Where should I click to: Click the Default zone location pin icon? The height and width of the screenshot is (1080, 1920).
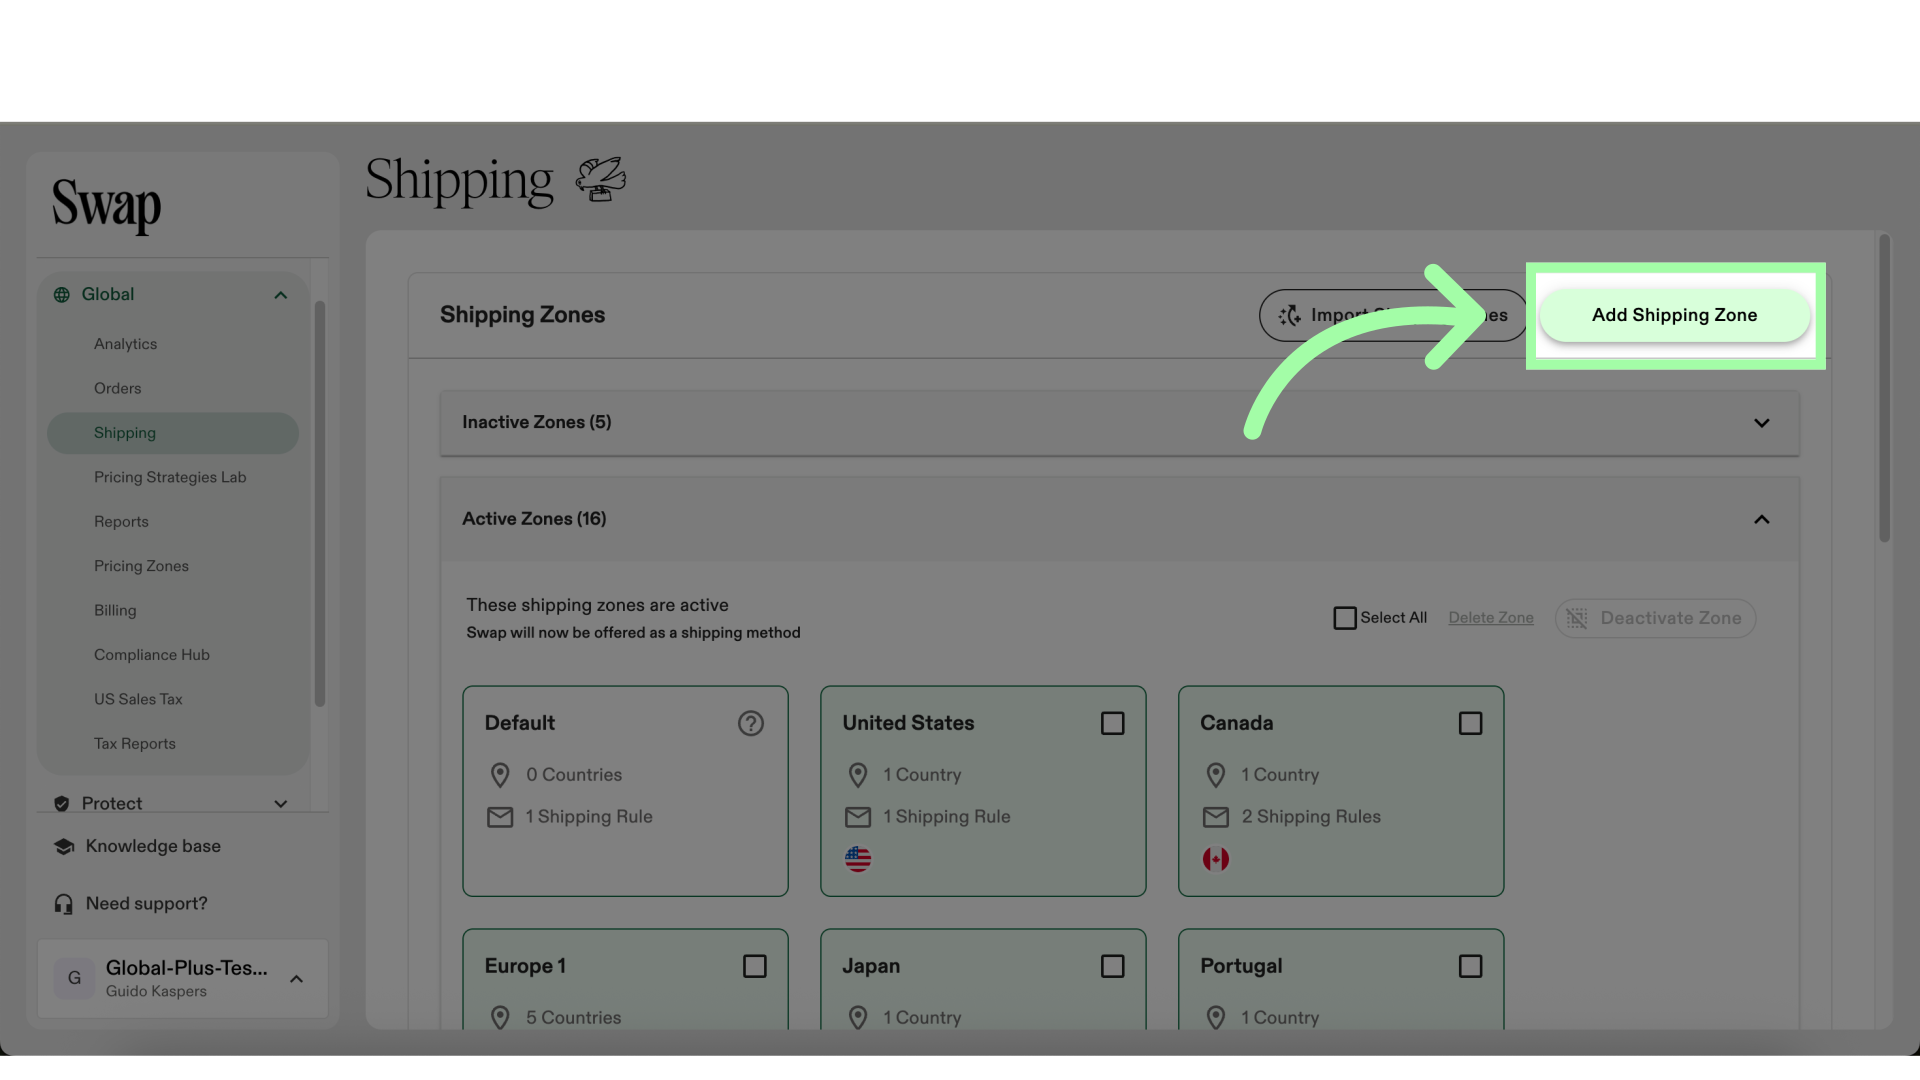[500, 775]
